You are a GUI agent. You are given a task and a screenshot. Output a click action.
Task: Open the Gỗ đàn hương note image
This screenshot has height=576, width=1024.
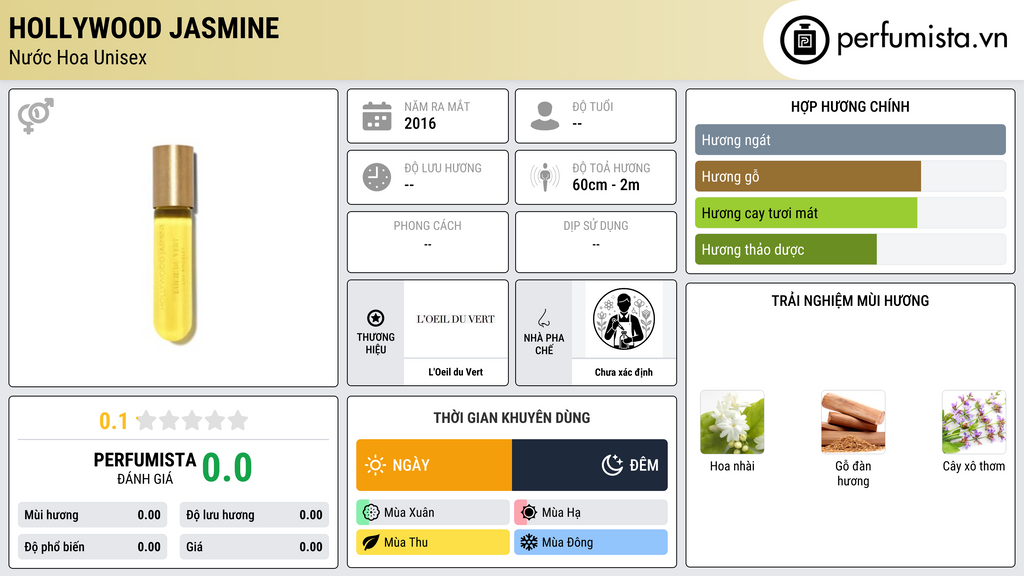[x=853, y=422]
